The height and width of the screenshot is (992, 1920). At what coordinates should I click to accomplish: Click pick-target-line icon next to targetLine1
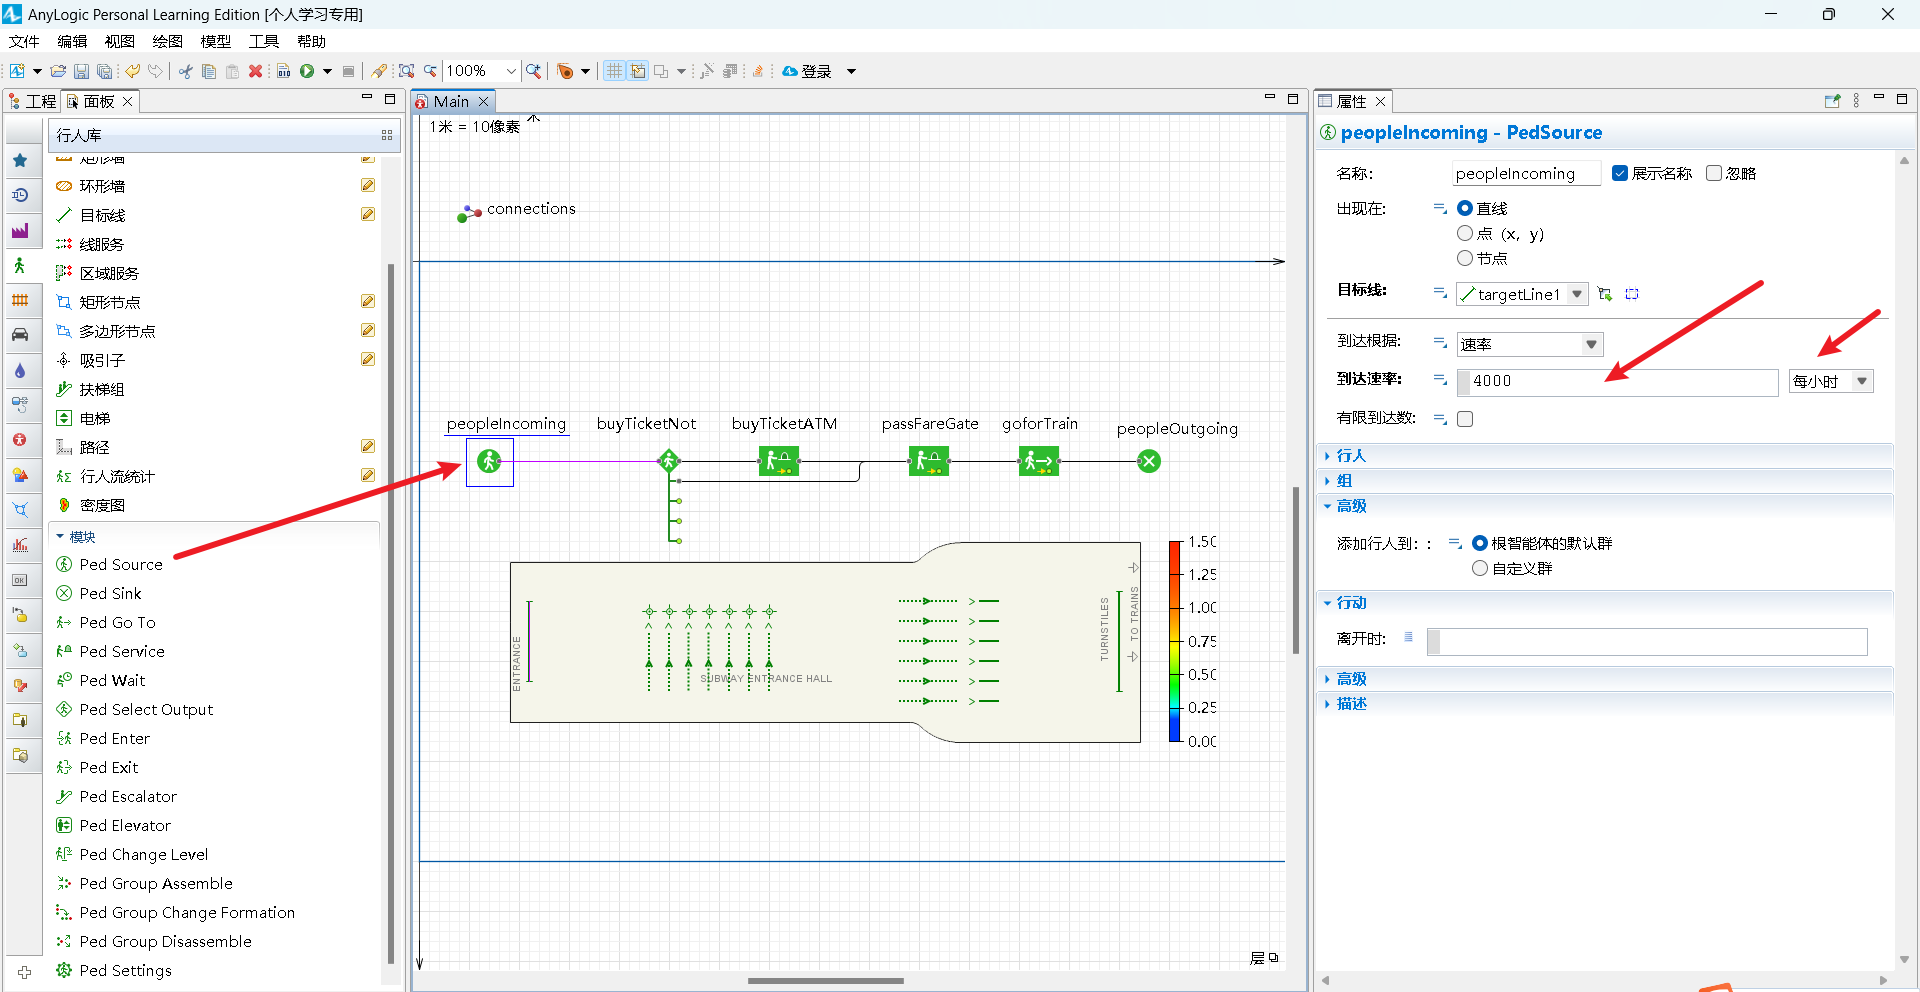(1605, 294)
